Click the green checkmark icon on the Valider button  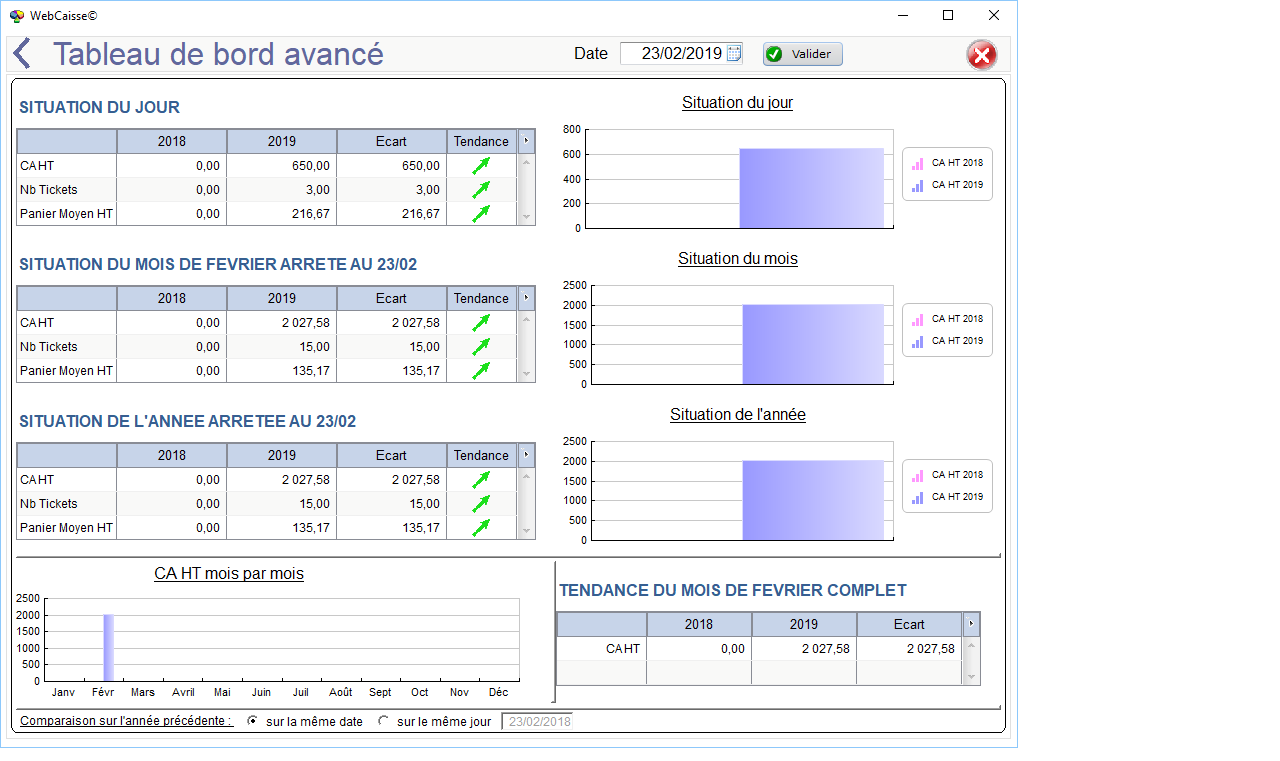tap(774, 54)
